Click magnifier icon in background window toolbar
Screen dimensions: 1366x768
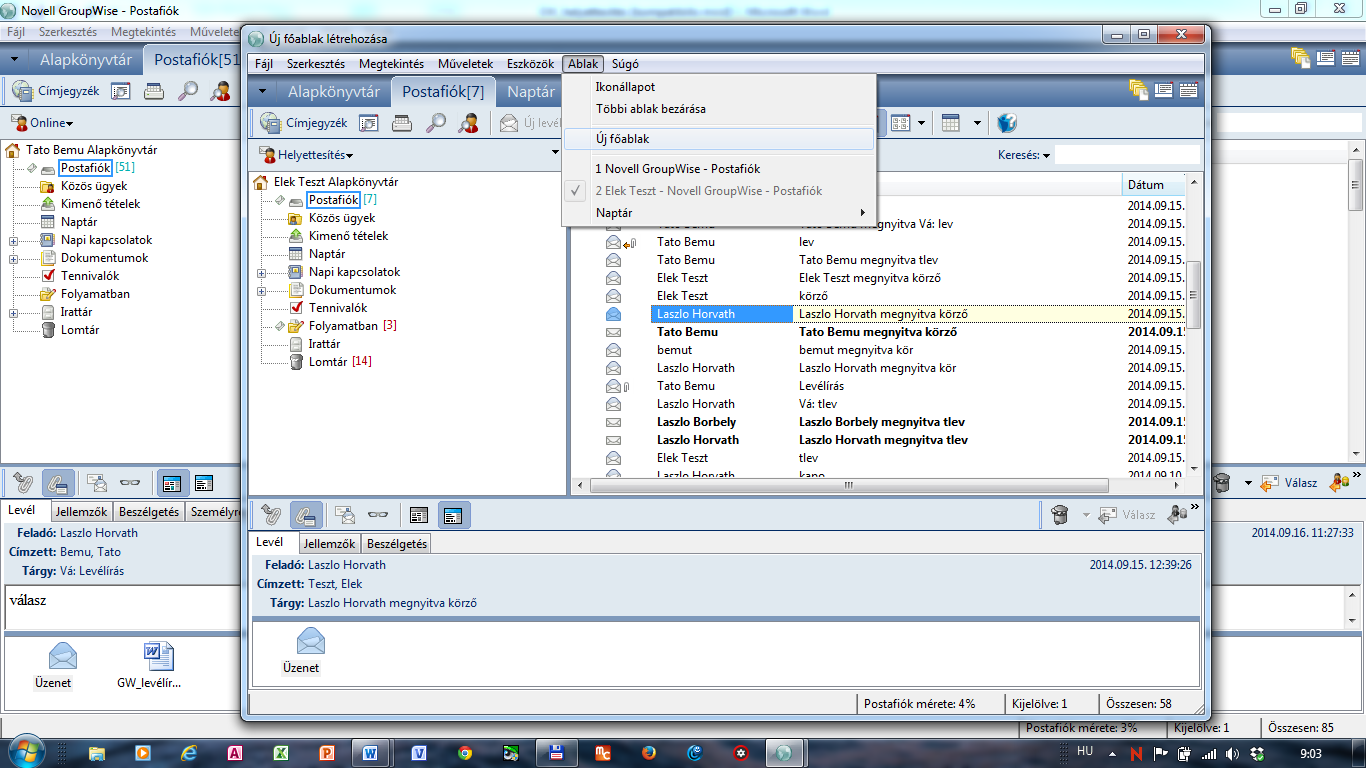click(188, 91)
